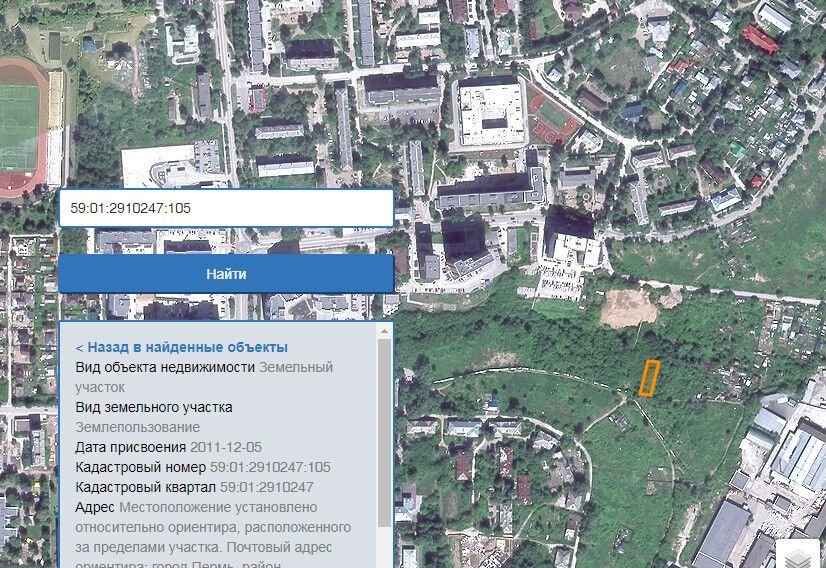Click the Дата присвоения date 2011-12-05
826x568 pixels.
pyautogui.click(x=226, y=447)
